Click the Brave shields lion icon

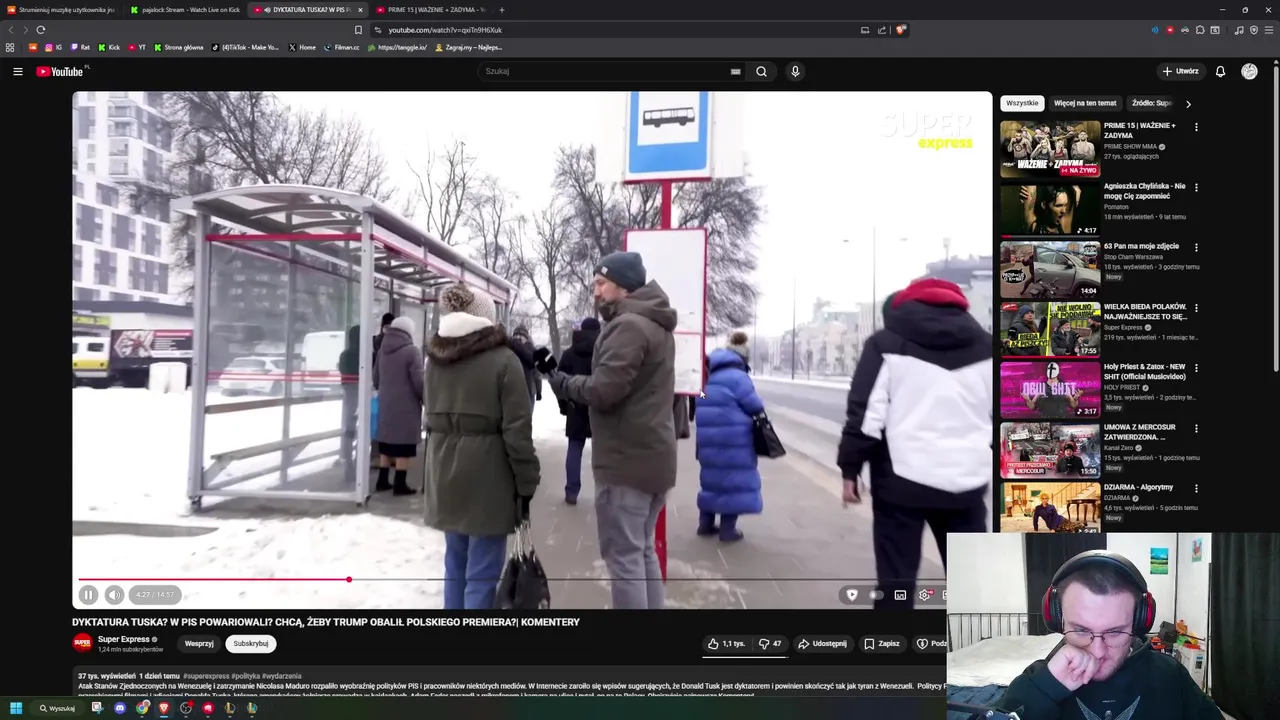tap(900, 30)
